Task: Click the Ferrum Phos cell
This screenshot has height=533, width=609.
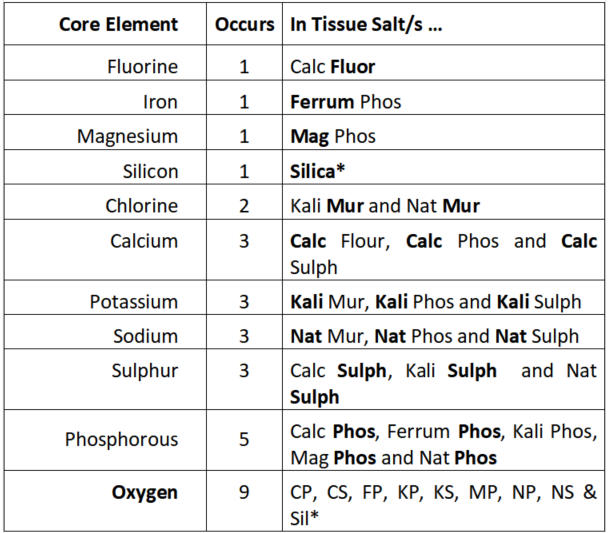Action: click(x=345, y=102)
